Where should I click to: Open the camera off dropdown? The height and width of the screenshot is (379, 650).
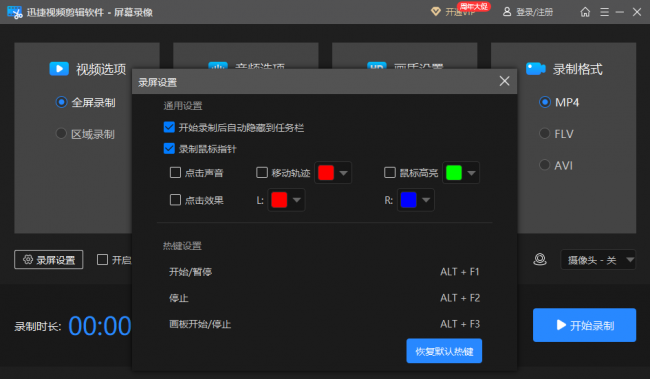[598, 260]
